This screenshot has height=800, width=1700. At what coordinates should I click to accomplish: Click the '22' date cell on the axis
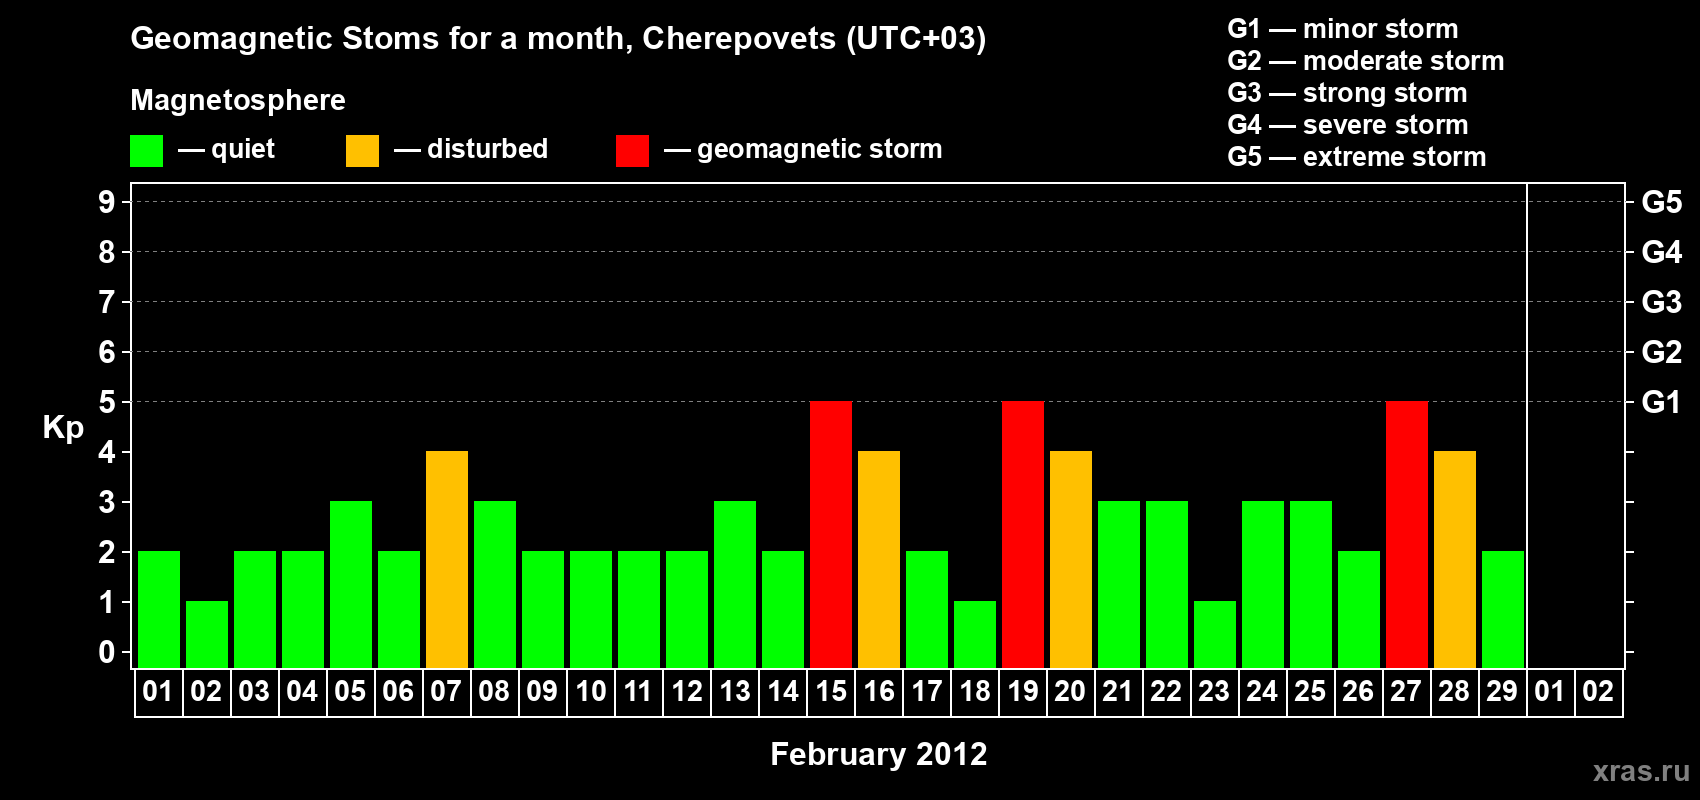[x=1167, y=692]
